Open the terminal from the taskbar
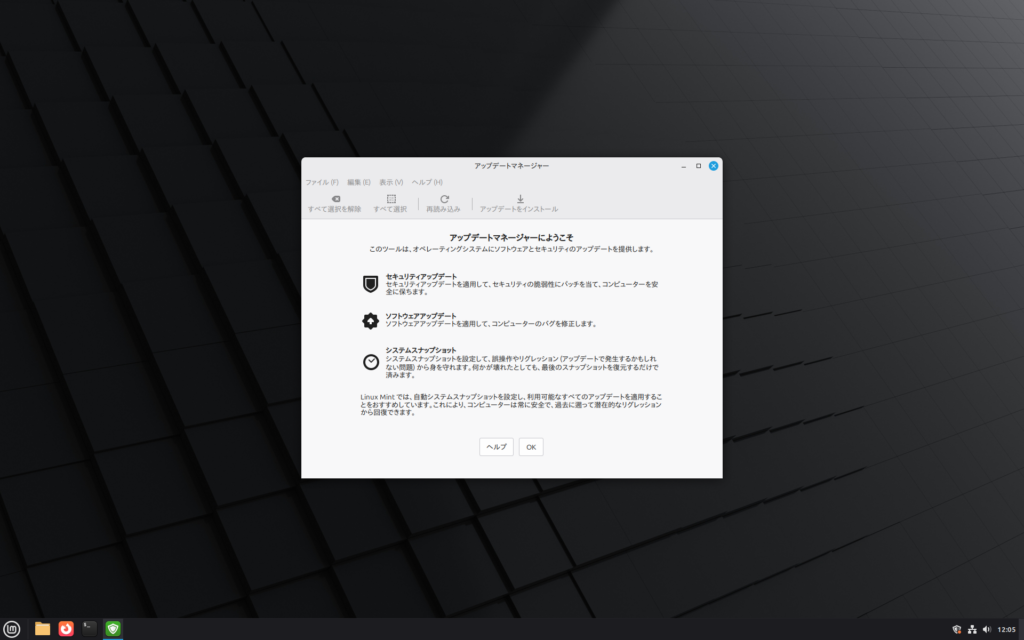 tap(90, 629)
